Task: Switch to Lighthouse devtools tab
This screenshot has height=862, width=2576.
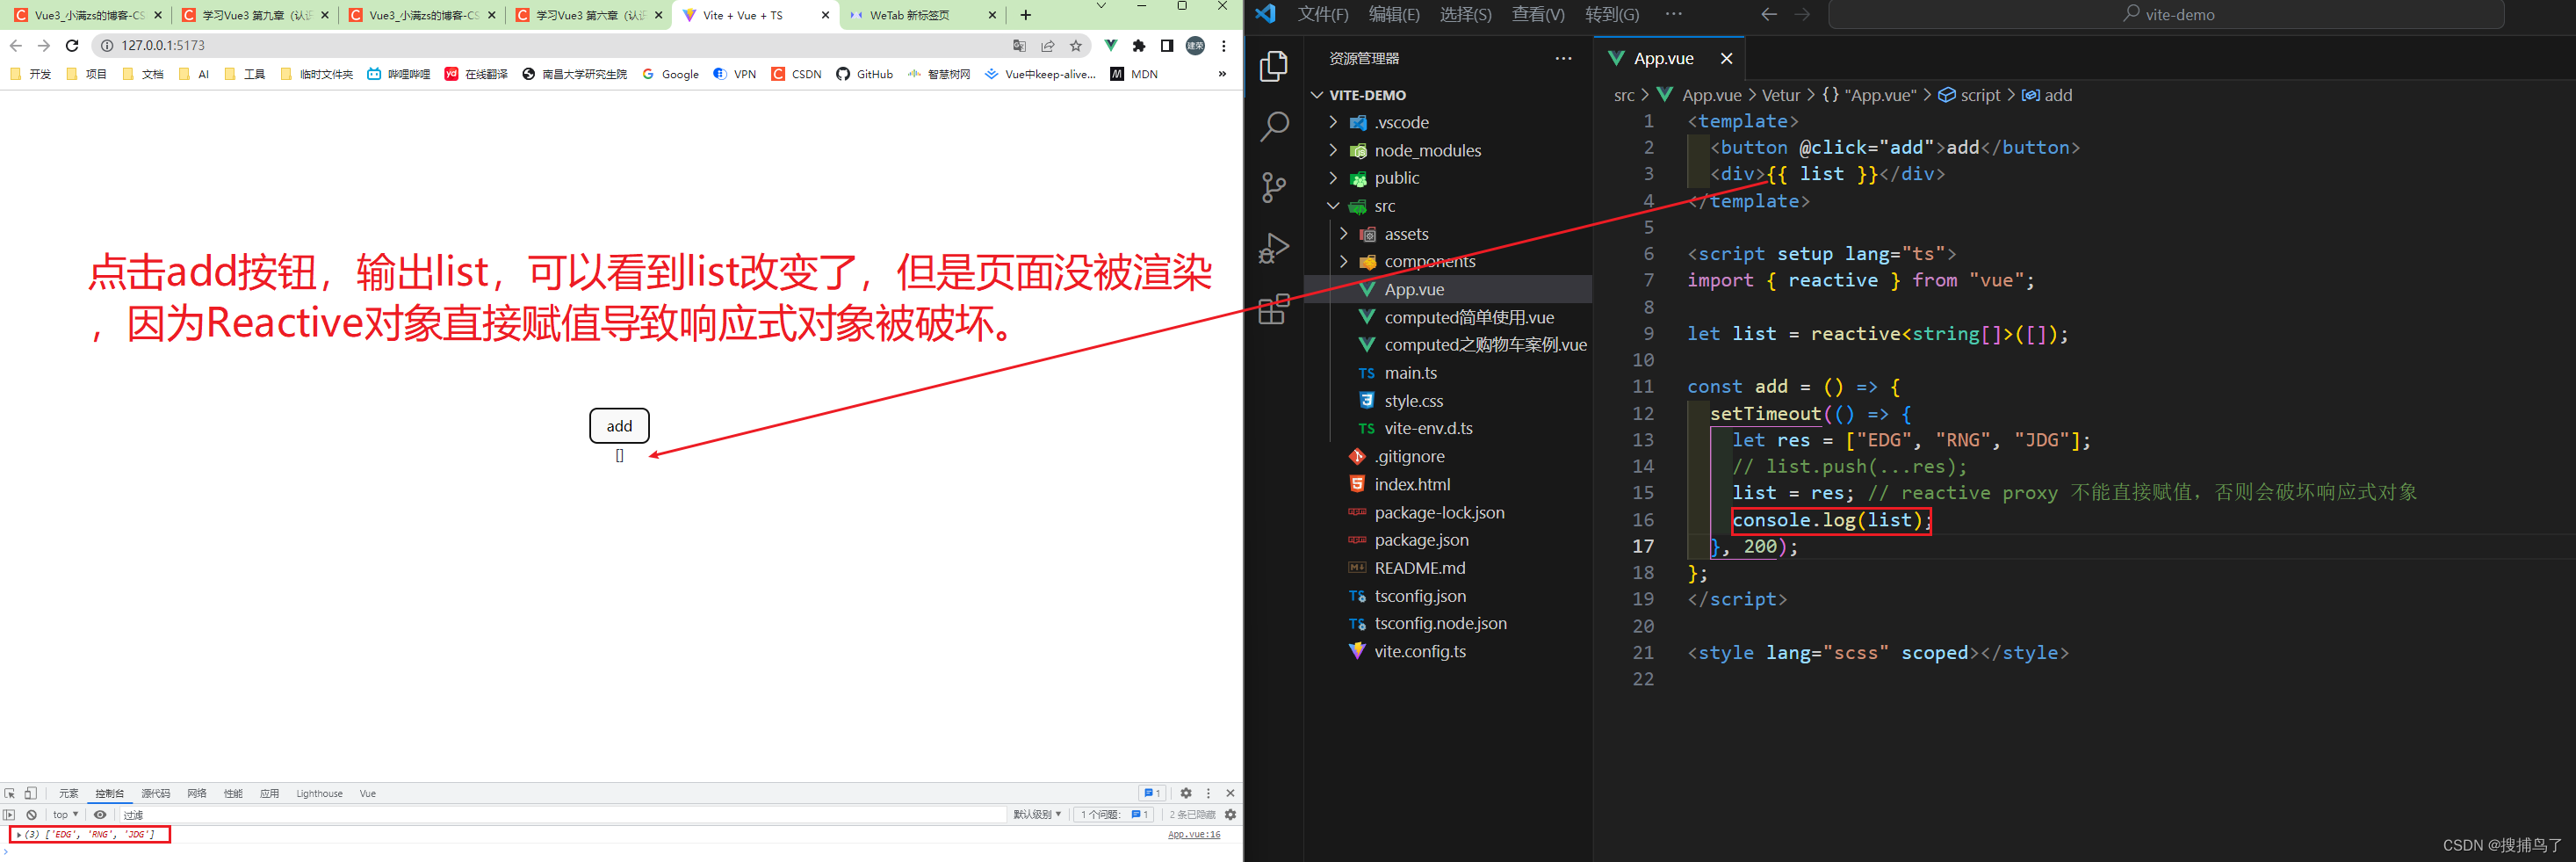Action: click(x=319, y=793)
